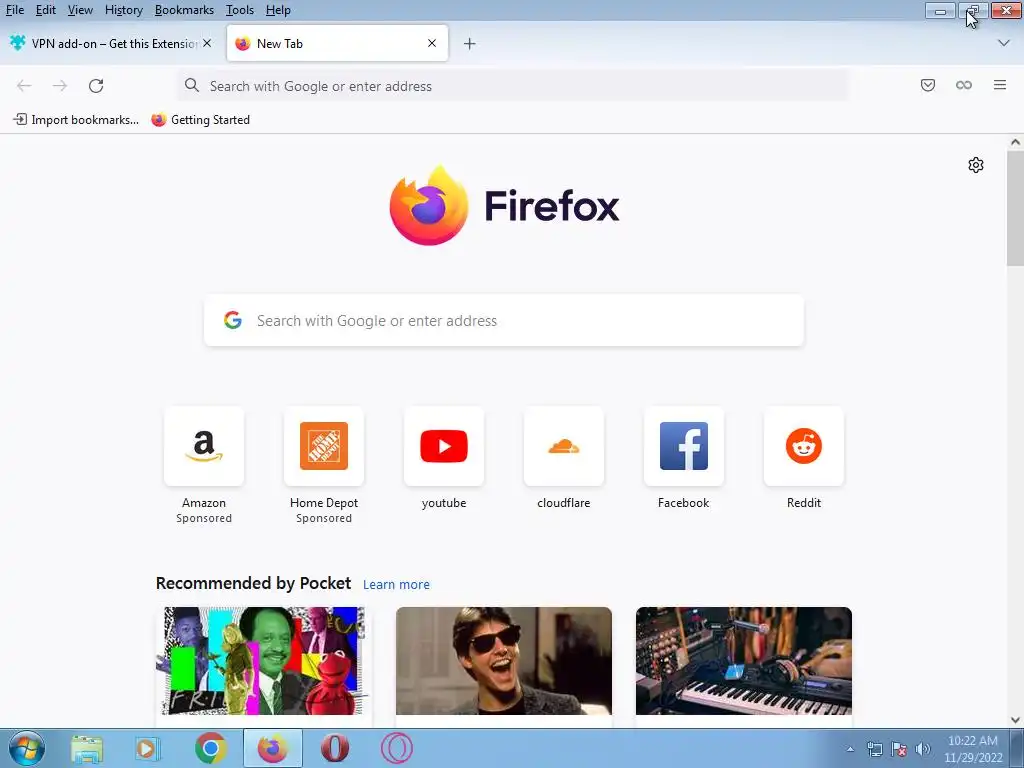This screenshot has height=768, width=1024.
Task: Open Getting Started bookmark
Action: [x=200, y=120]
